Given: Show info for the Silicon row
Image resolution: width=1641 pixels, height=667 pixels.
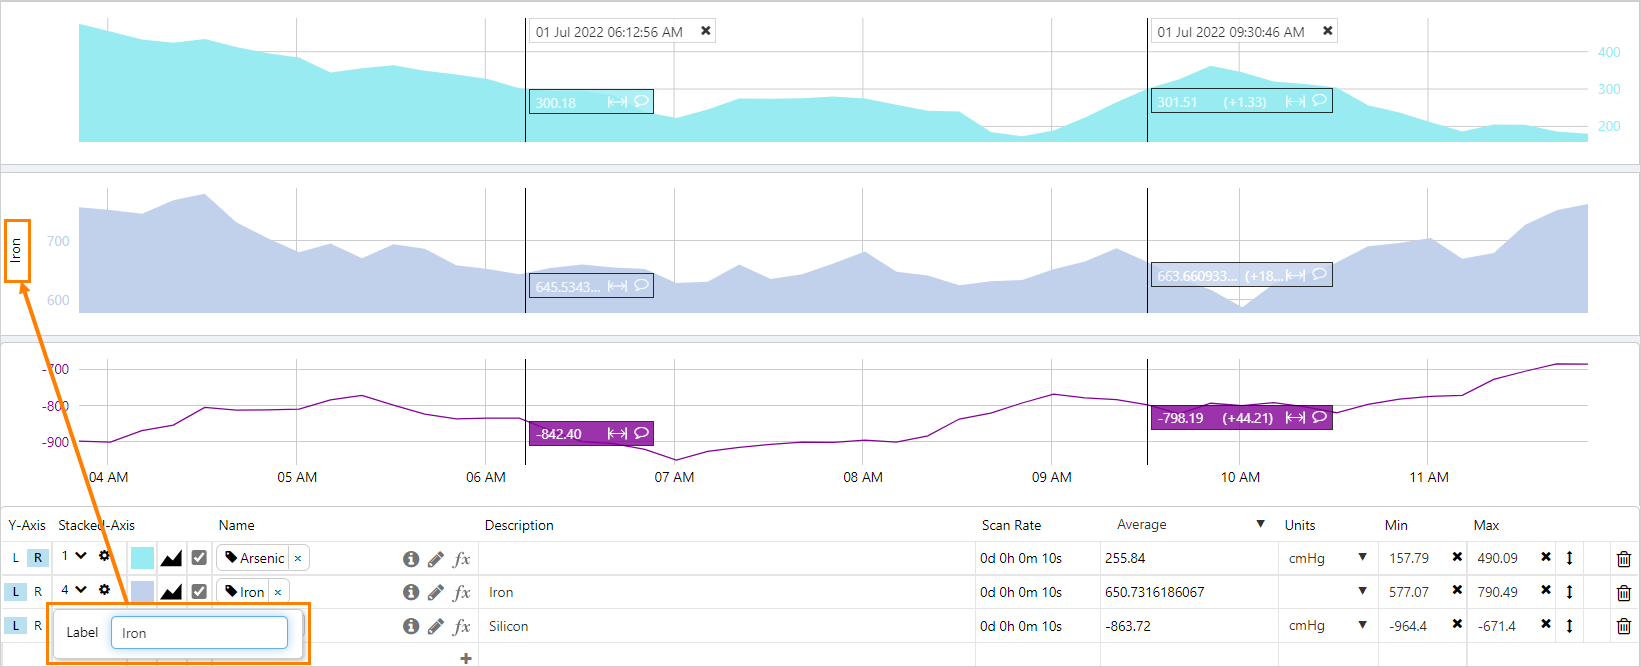Looking at the screenshot, I should click(410, 627).
